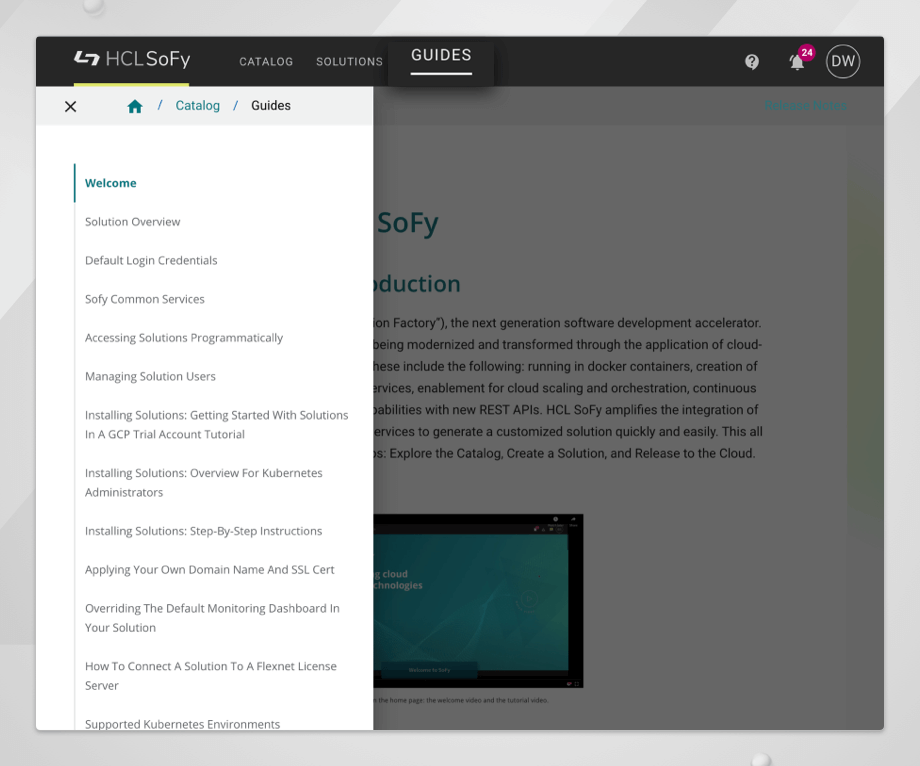Select the Guides tab
Screen dimensions: 920x766
441,56
